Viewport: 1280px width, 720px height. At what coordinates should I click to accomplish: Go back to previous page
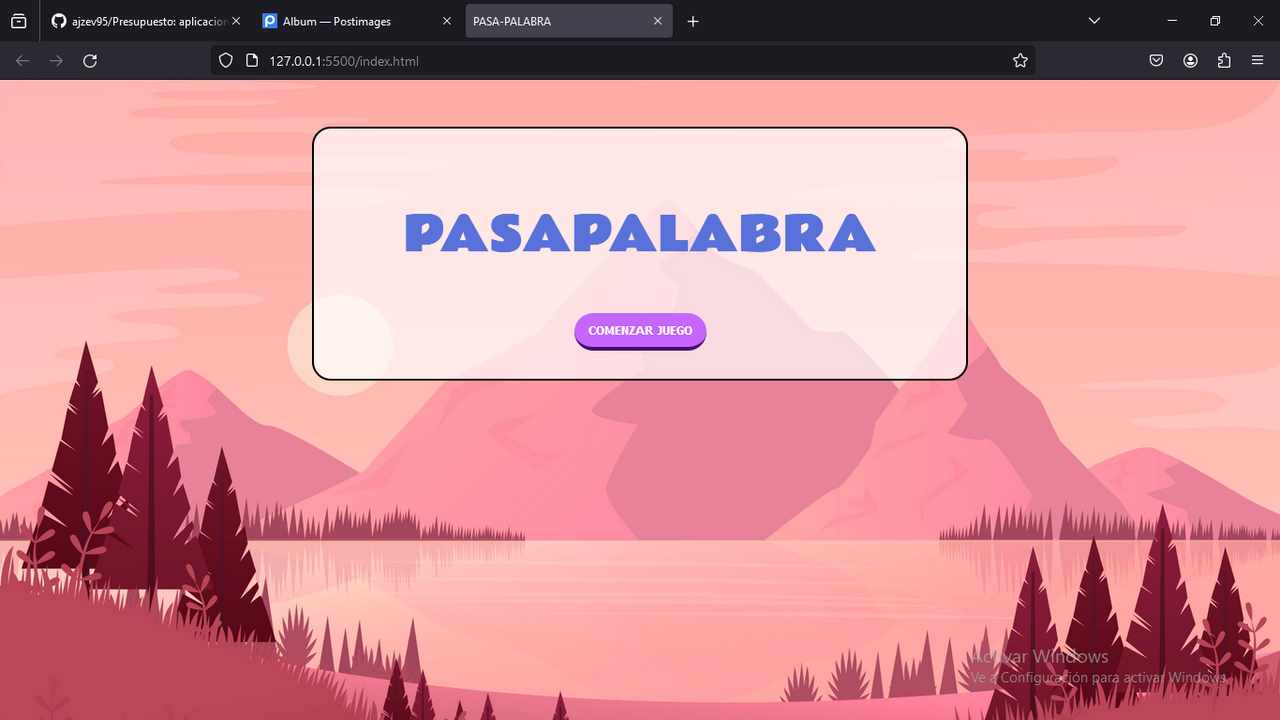(x=22, y=61)
